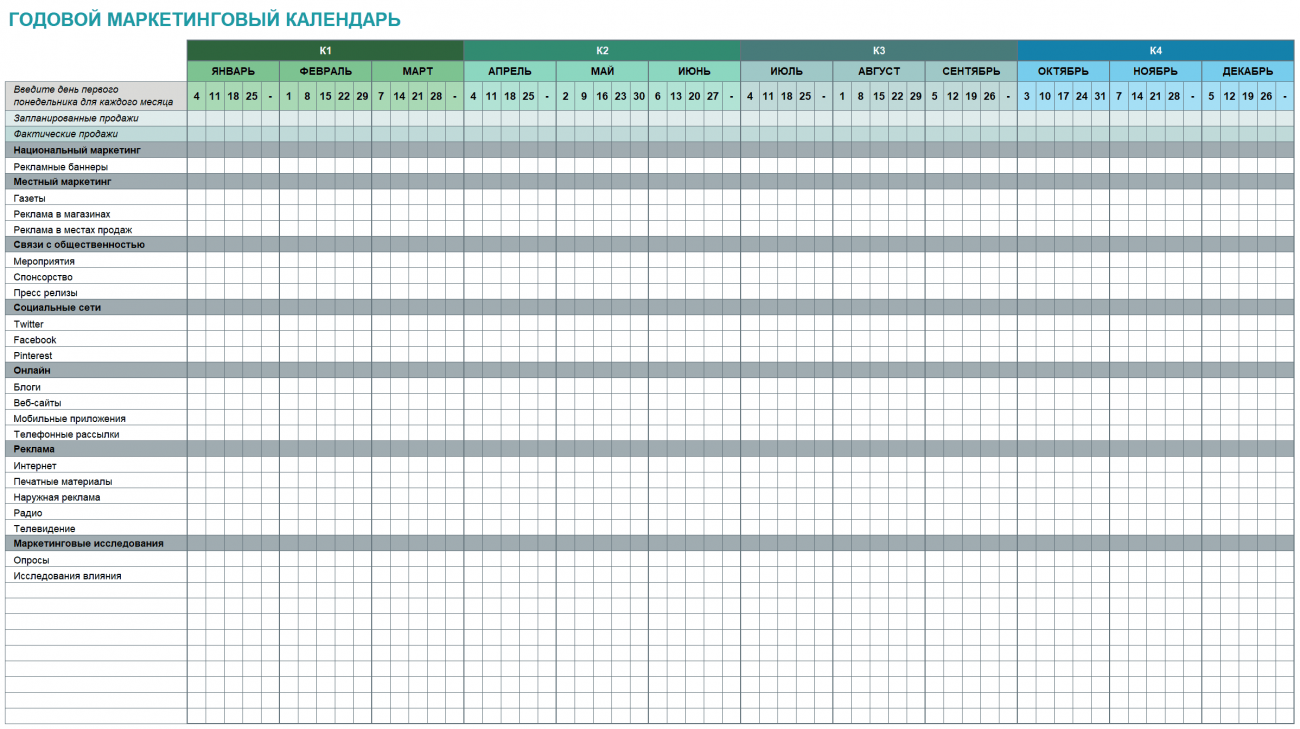Click the 'Телевидение' row label
1300x729 pixels.
pos(96,528)
